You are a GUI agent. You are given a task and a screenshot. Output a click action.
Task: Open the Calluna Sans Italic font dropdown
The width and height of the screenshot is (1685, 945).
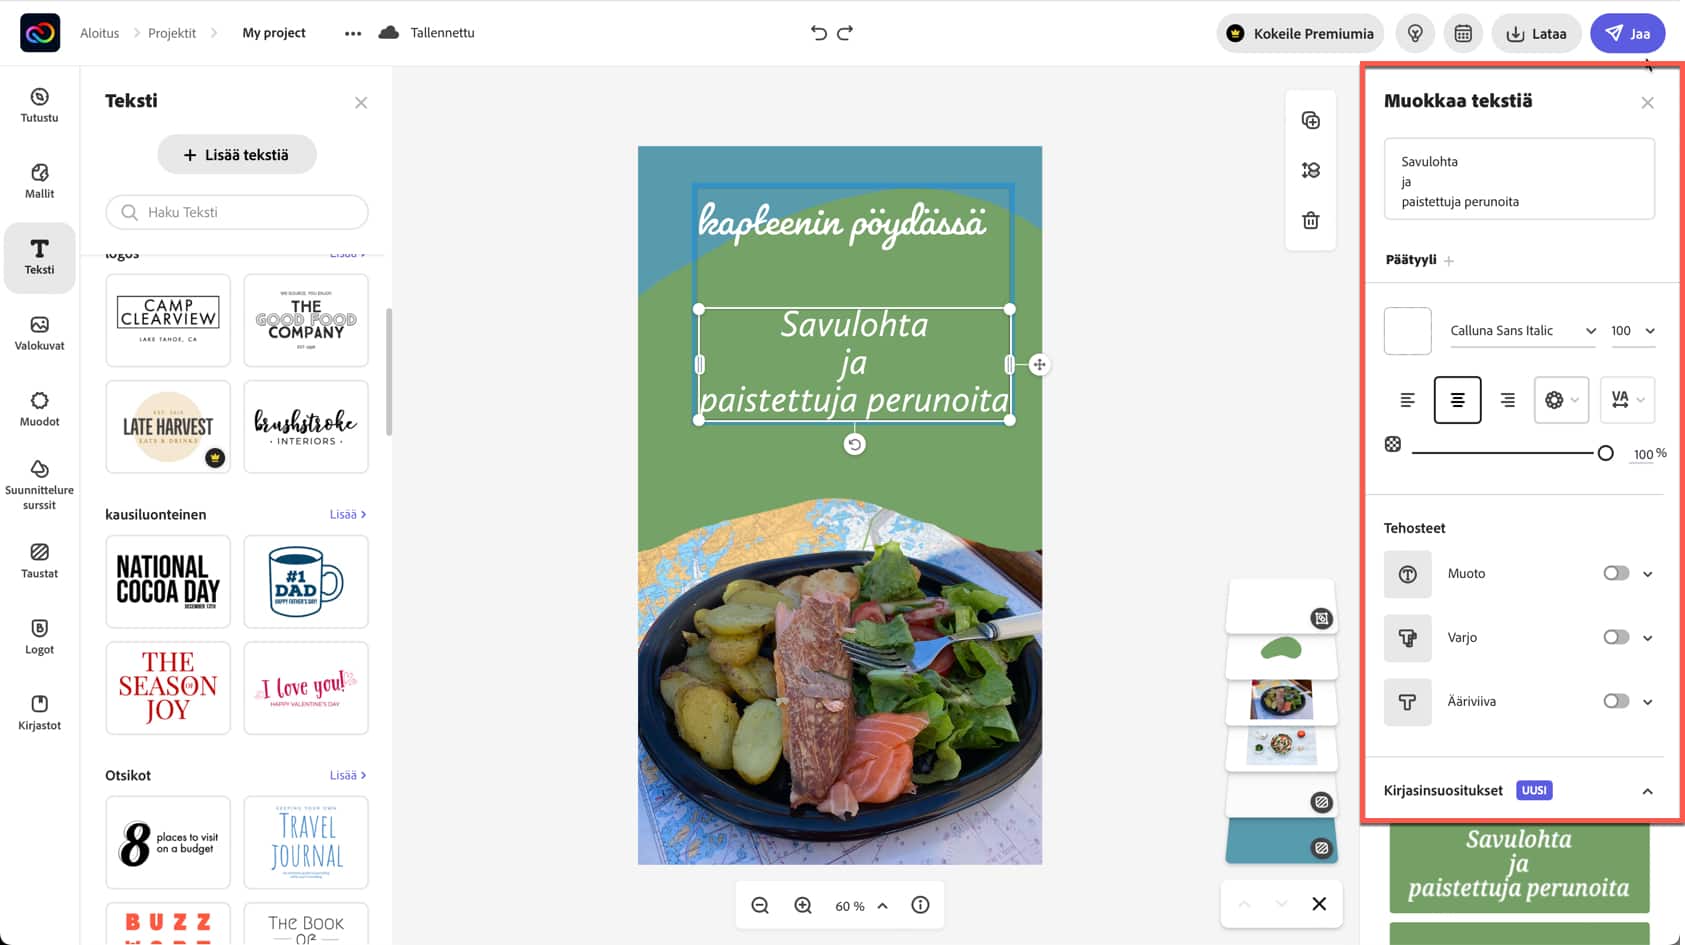click(1523, 331)
